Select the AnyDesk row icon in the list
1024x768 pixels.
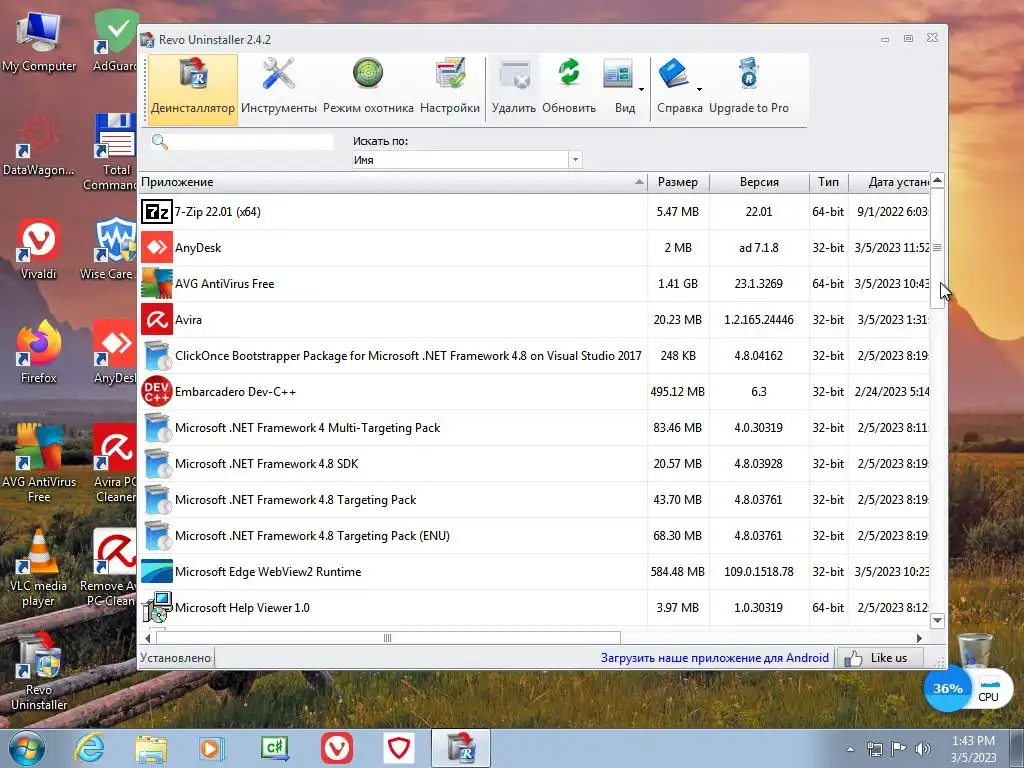tap(157, 248)
